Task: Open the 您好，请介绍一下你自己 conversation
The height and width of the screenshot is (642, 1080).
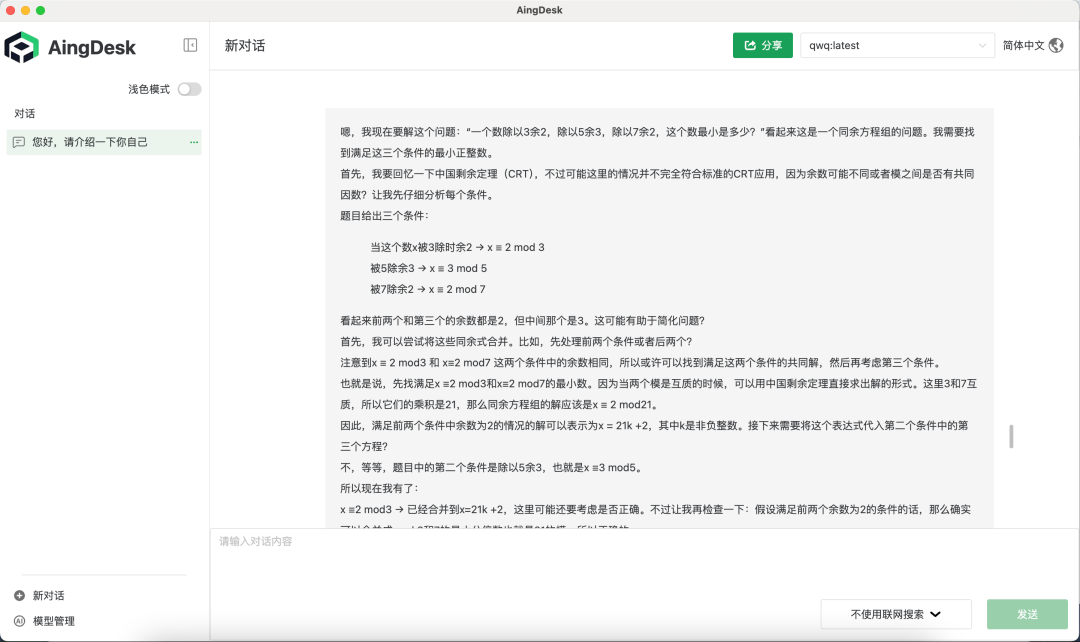Action: pyautogui.click(x=104, y=142)
